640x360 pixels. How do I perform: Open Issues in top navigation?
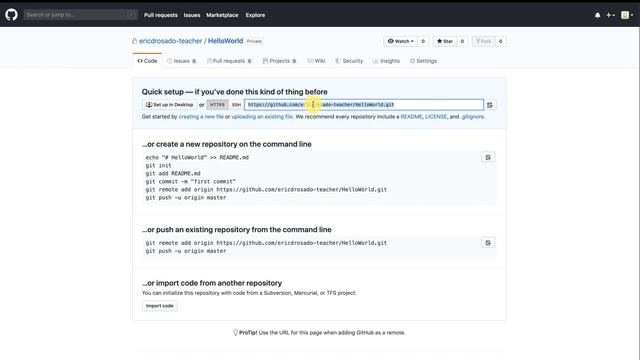192,15
